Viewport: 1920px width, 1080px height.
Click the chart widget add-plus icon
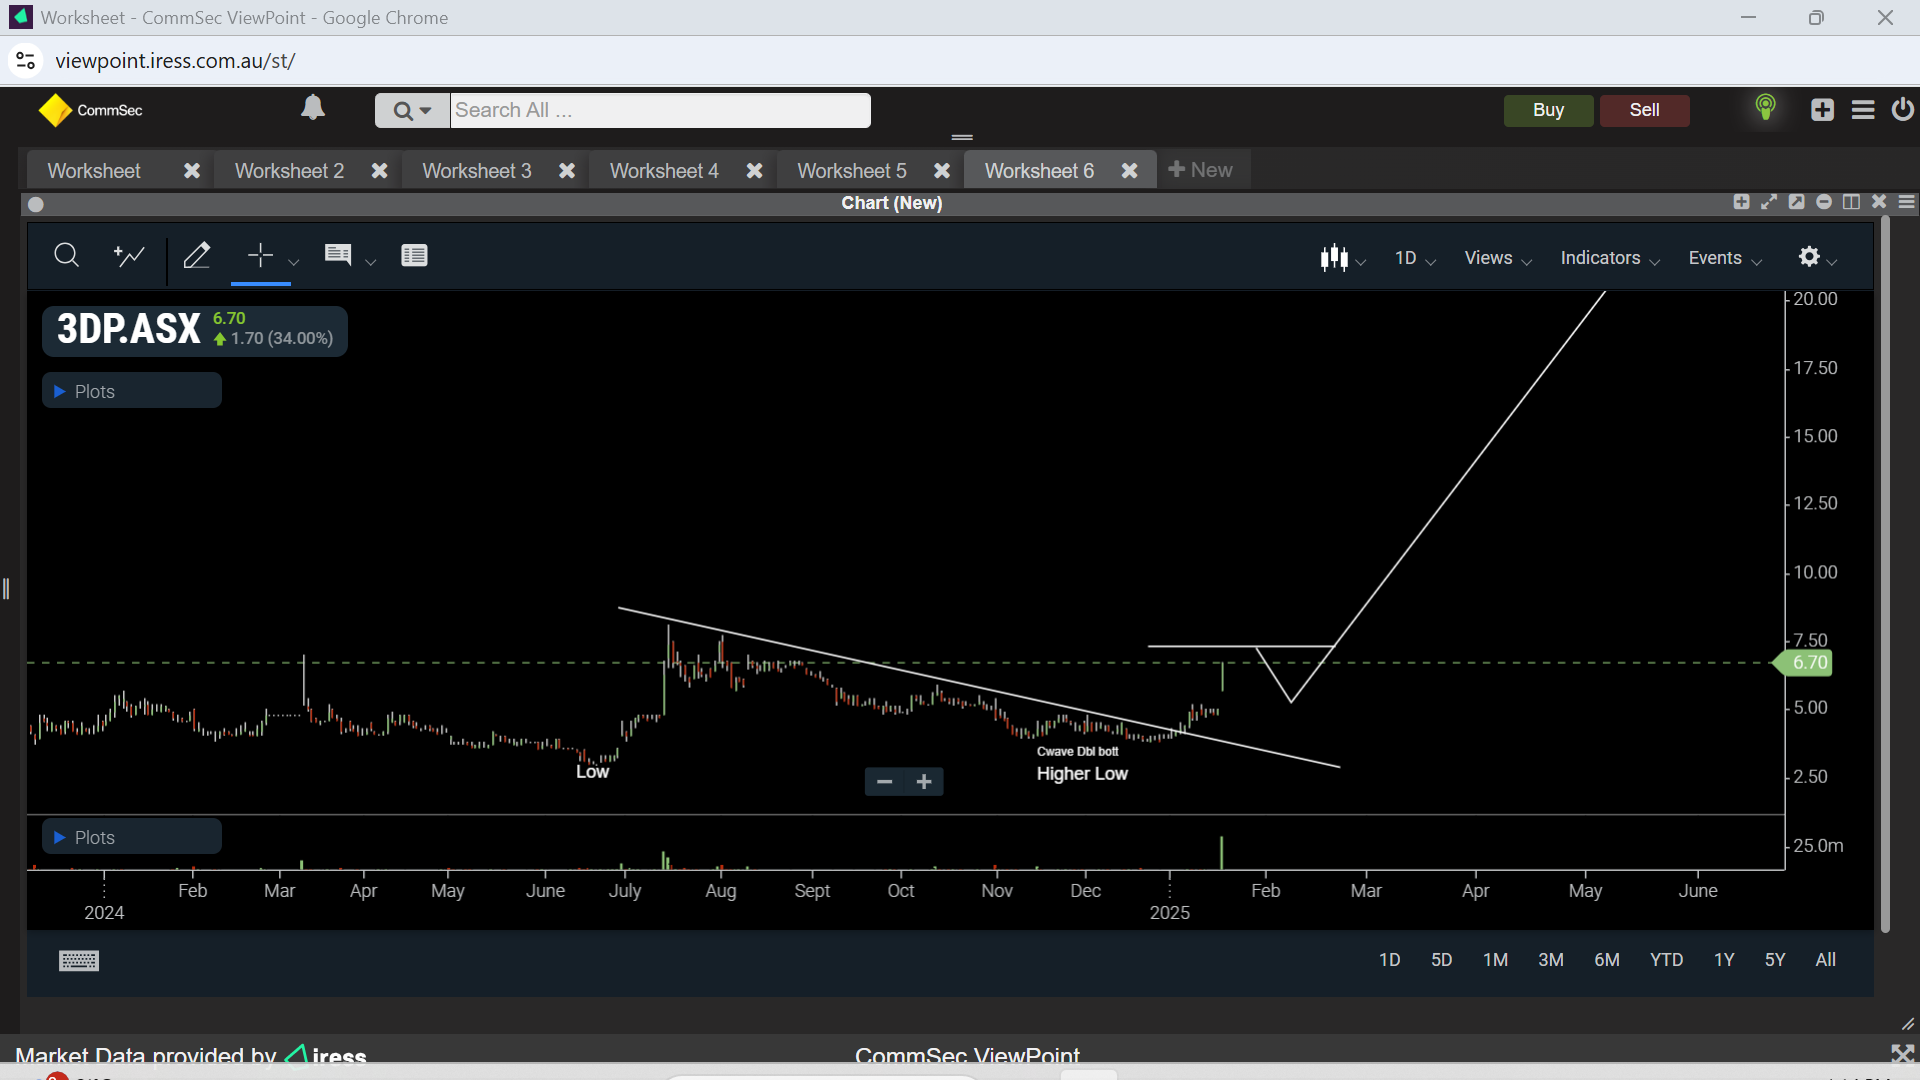point(1741,202)
